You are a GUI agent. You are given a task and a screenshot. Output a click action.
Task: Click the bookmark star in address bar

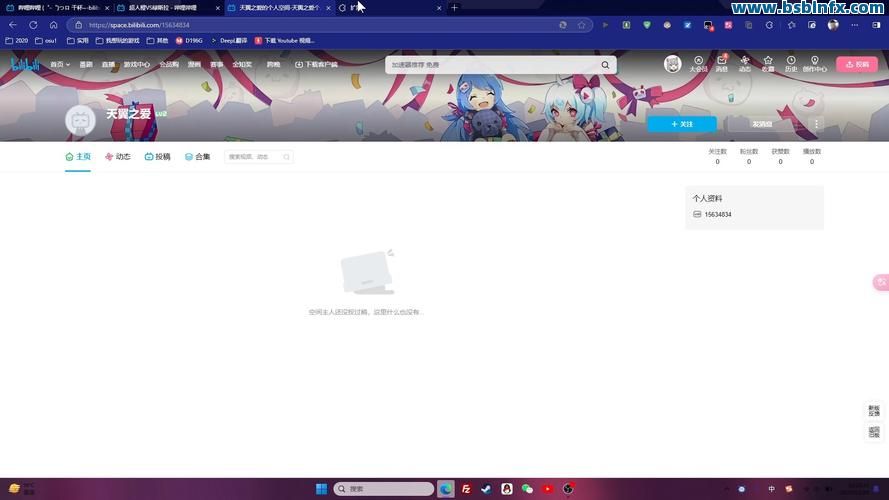(x=581, y=25)
